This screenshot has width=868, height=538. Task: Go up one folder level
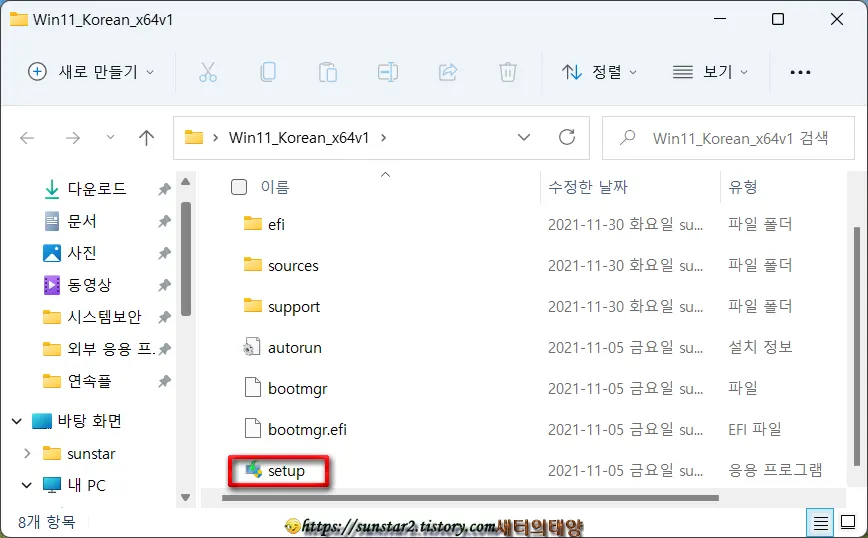146,138
